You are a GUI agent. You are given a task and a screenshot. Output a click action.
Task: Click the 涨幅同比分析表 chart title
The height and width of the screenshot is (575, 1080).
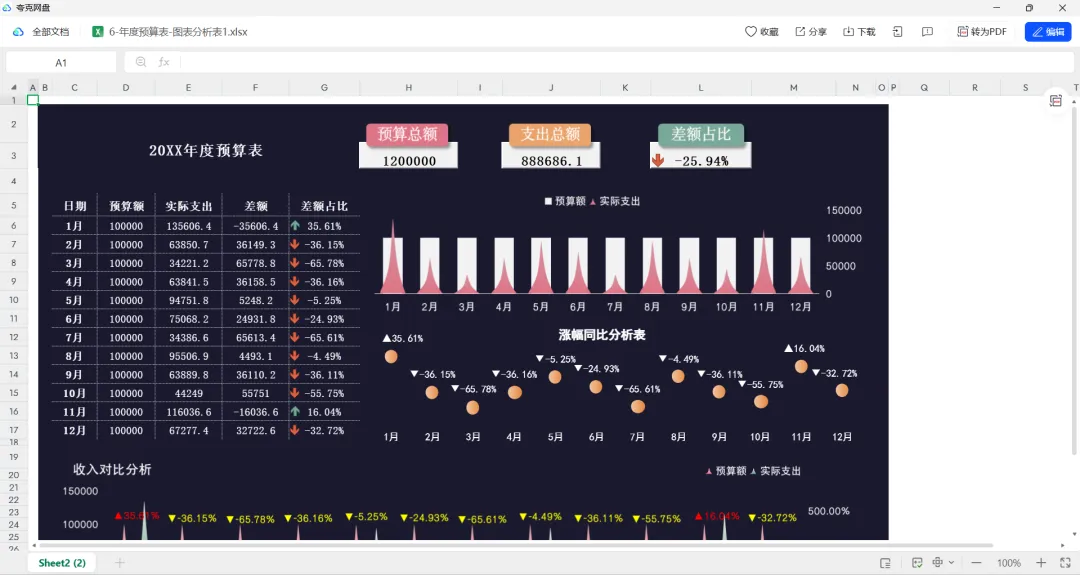[x=602, y=335]
